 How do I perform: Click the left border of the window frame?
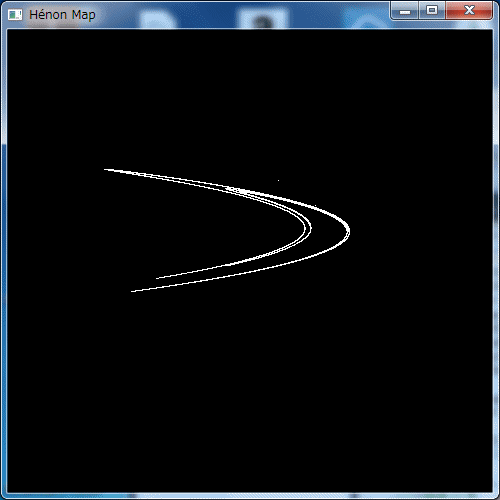(4, 260)
